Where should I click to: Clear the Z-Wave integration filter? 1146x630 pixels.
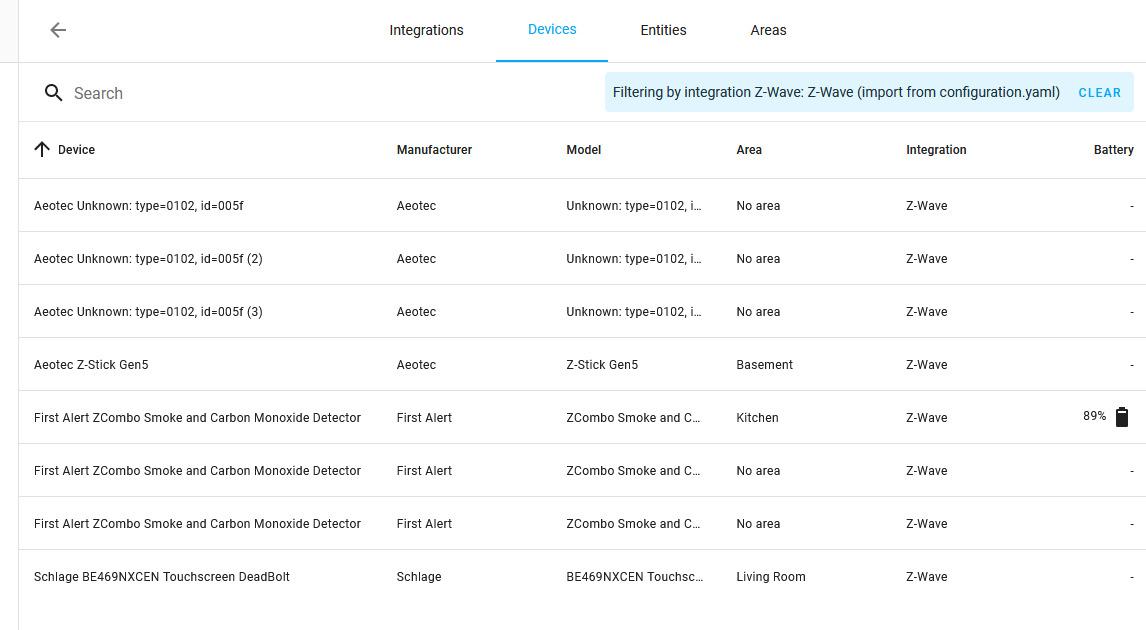[x=1099, y=93]
